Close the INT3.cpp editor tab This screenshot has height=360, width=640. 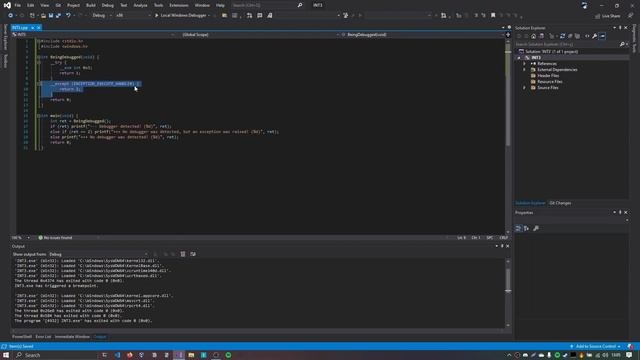[39, 28]
